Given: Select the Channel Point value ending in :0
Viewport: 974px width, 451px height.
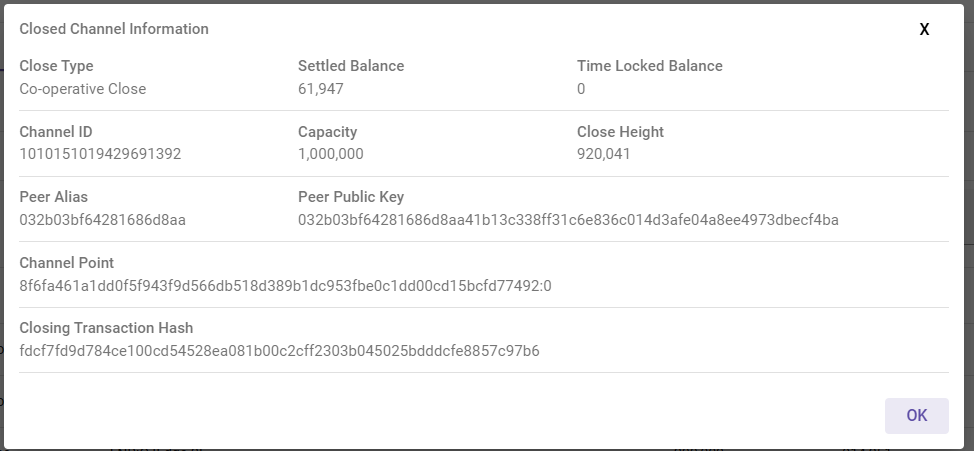Looking at the screenshot, I should (285, 286).
